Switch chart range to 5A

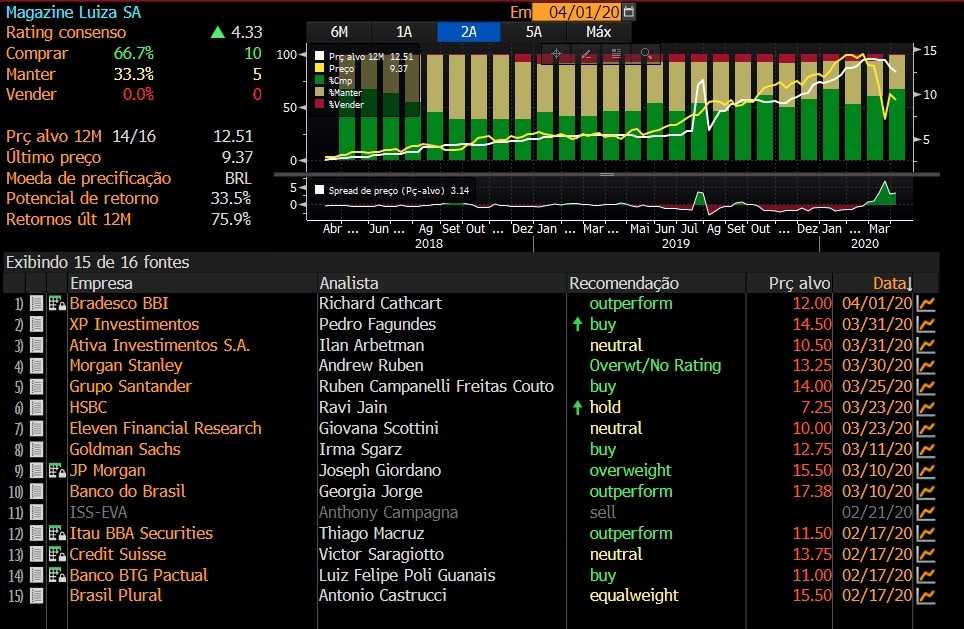tap(534, 32)
